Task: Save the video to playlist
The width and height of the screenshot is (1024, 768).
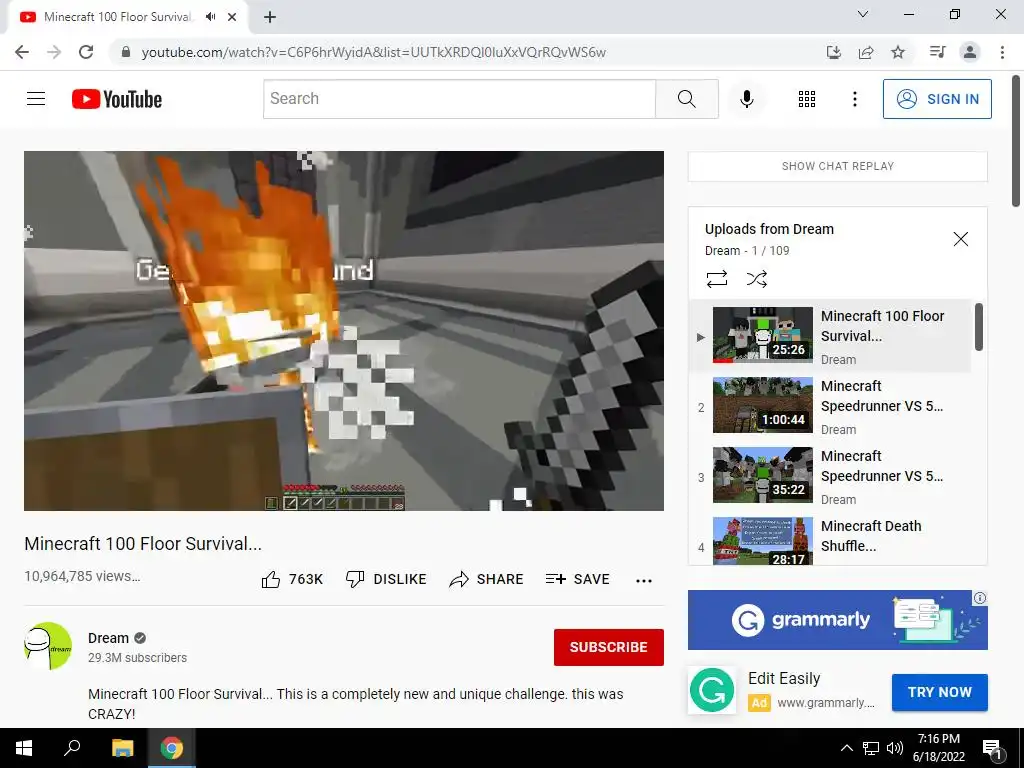Action: coord(577,579)
